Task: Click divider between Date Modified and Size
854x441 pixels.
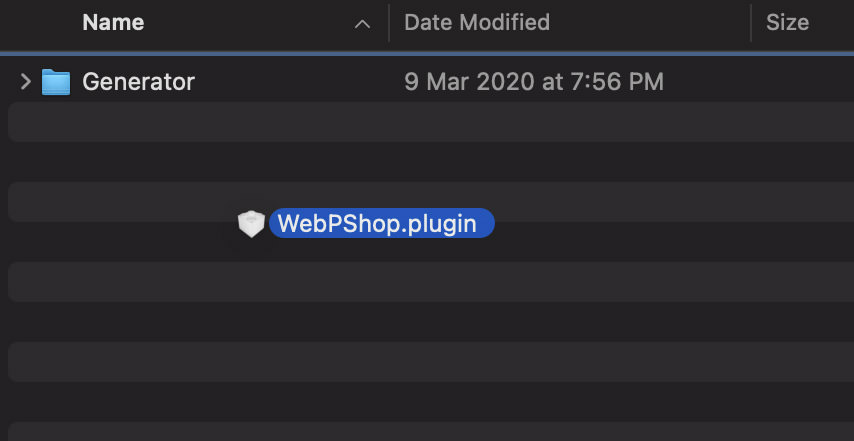Action: point(751,22)
